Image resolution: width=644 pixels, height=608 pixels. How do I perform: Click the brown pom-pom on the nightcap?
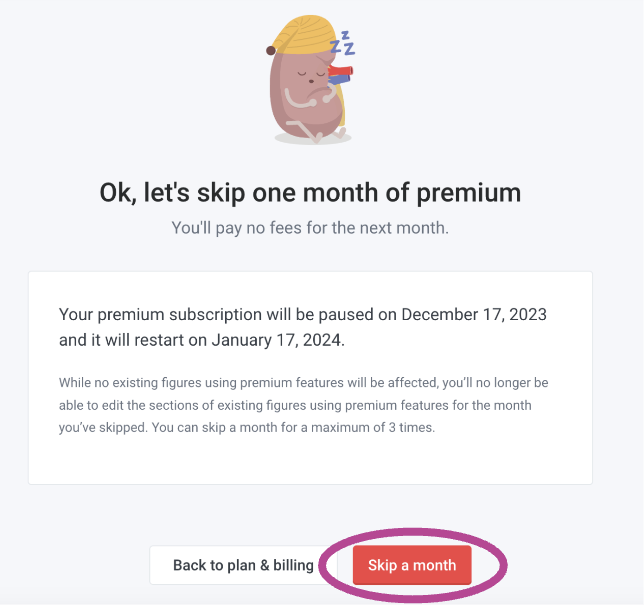point(271,48)
